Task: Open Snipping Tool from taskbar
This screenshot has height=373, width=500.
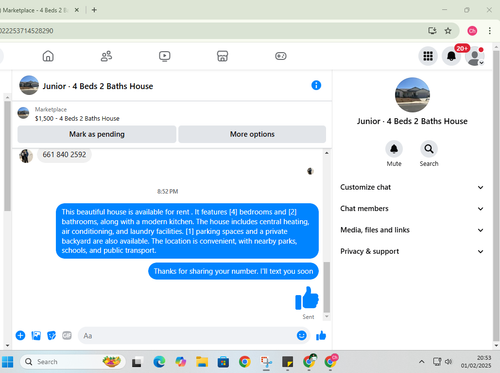Action: click(266, 362)
